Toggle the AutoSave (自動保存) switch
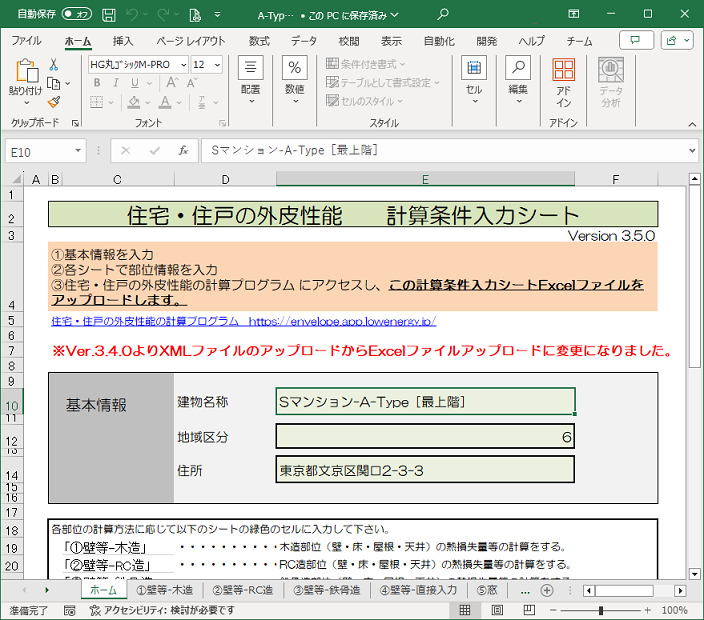Viewport: 704px width, 620px height. (76, 15)
